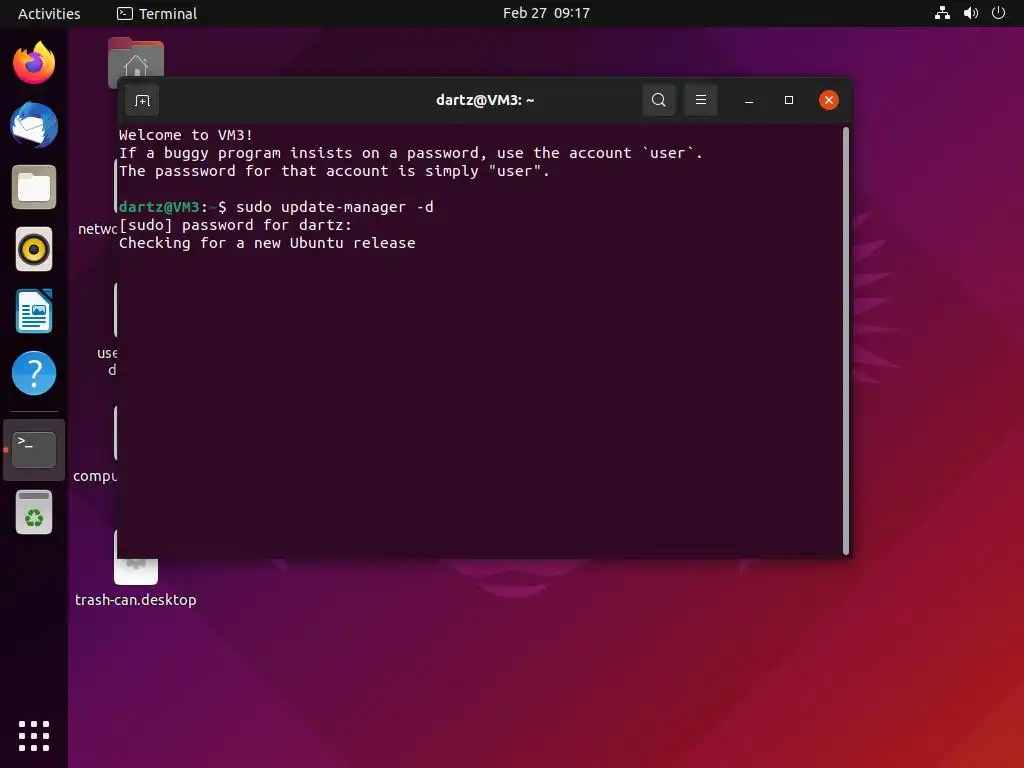Click the terminal vertical scrollbar
Screen dimensions: 1024x768
[846, 341]
